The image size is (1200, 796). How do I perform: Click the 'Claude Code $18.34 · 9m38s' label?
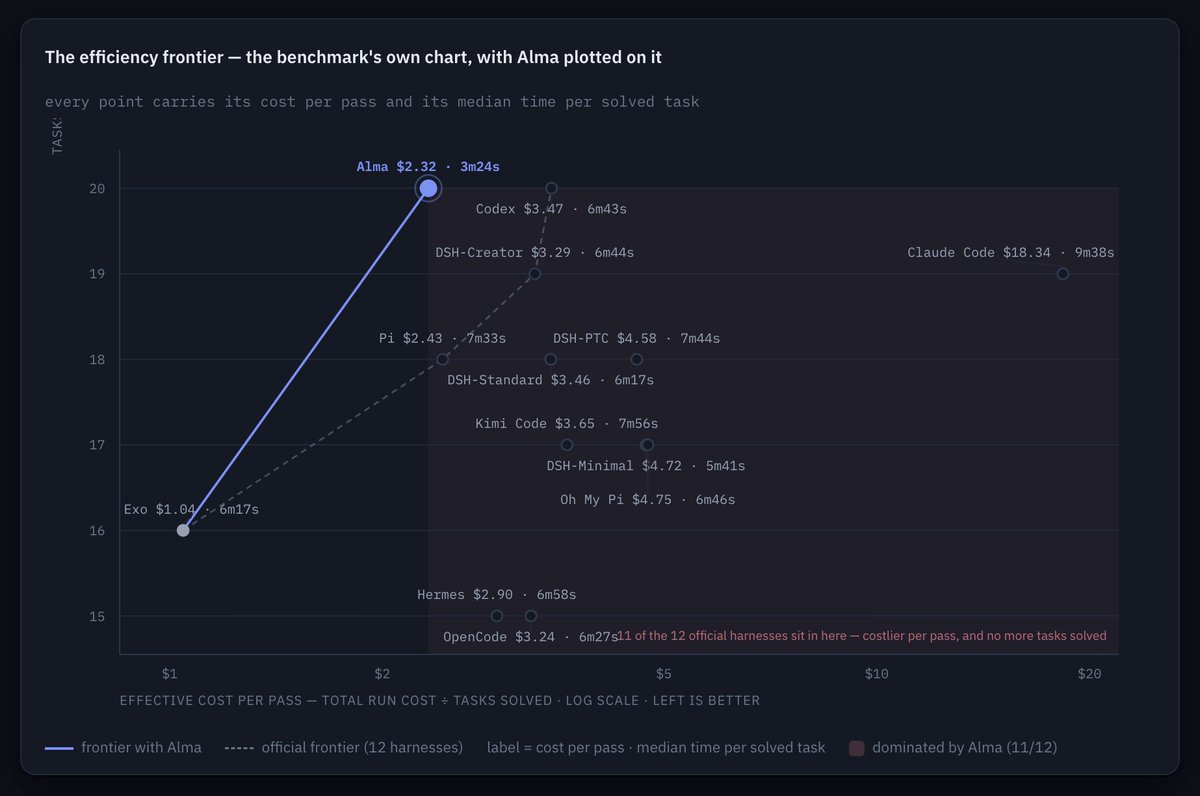tap(1011, 253)
